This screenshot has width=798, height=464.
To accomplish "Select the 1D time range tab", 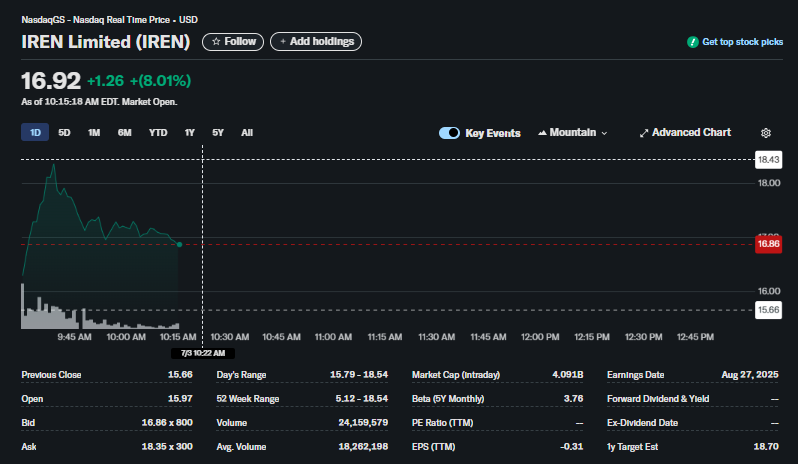I will point(35,132).
